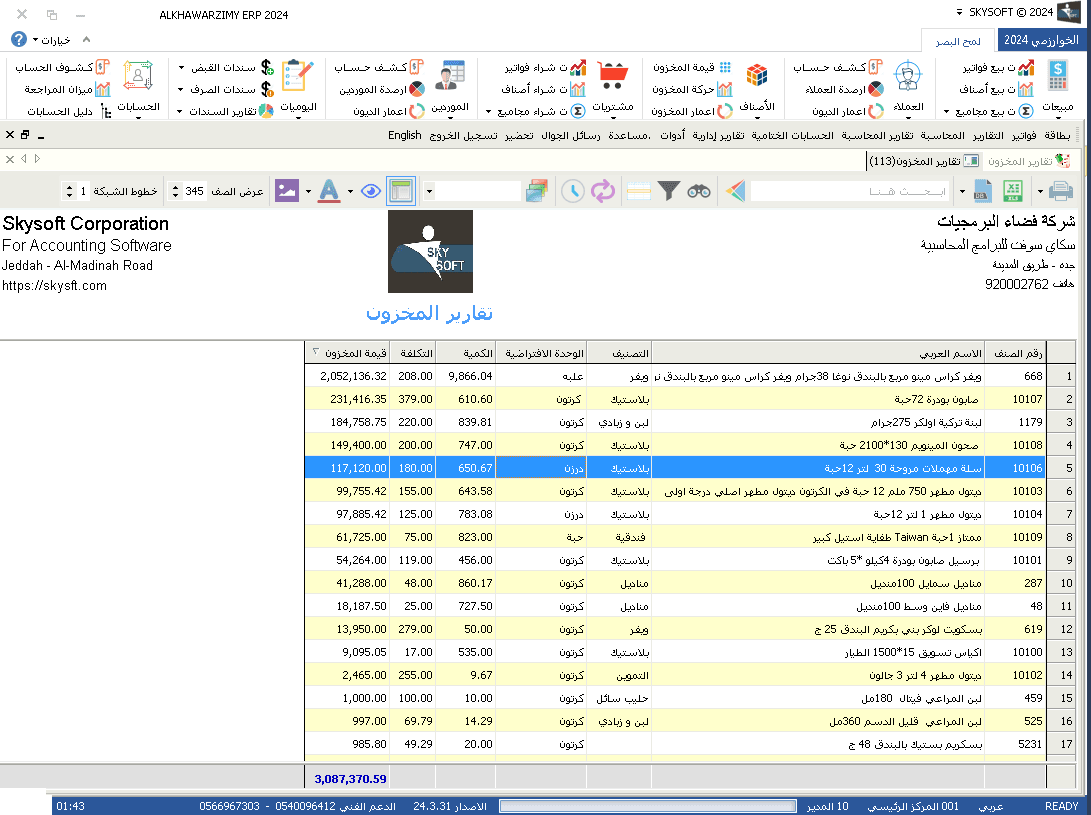Open the print options dropdown arrow

click(1040, 191)
